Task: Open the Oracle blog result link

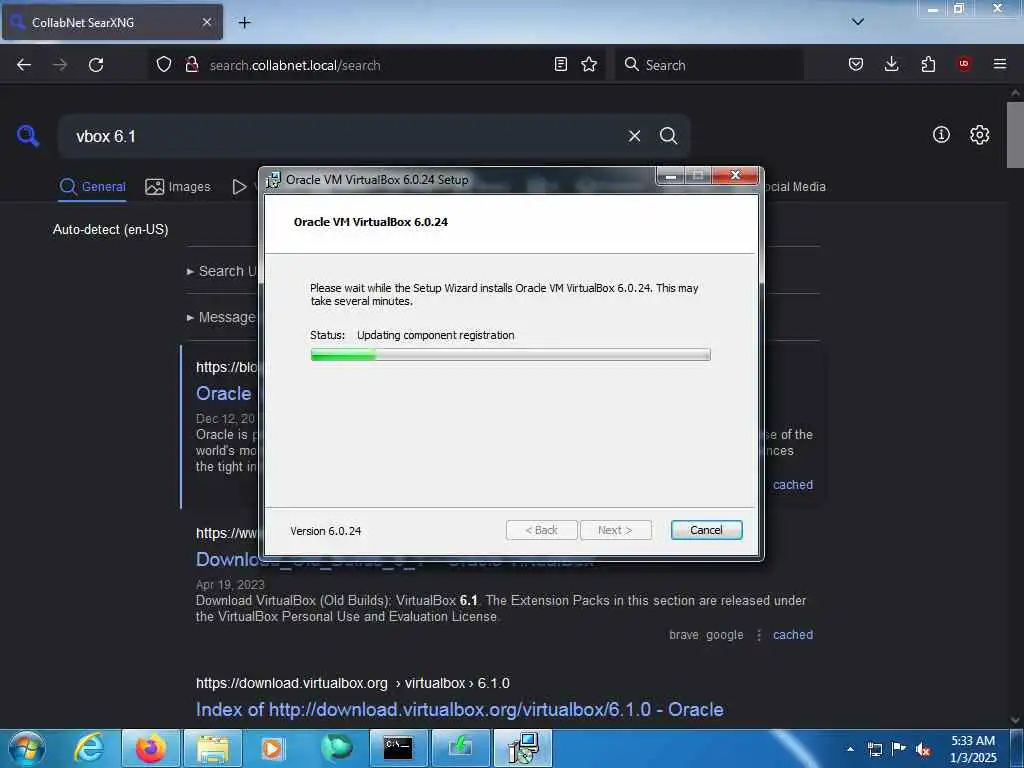Action: coord(223,393)
